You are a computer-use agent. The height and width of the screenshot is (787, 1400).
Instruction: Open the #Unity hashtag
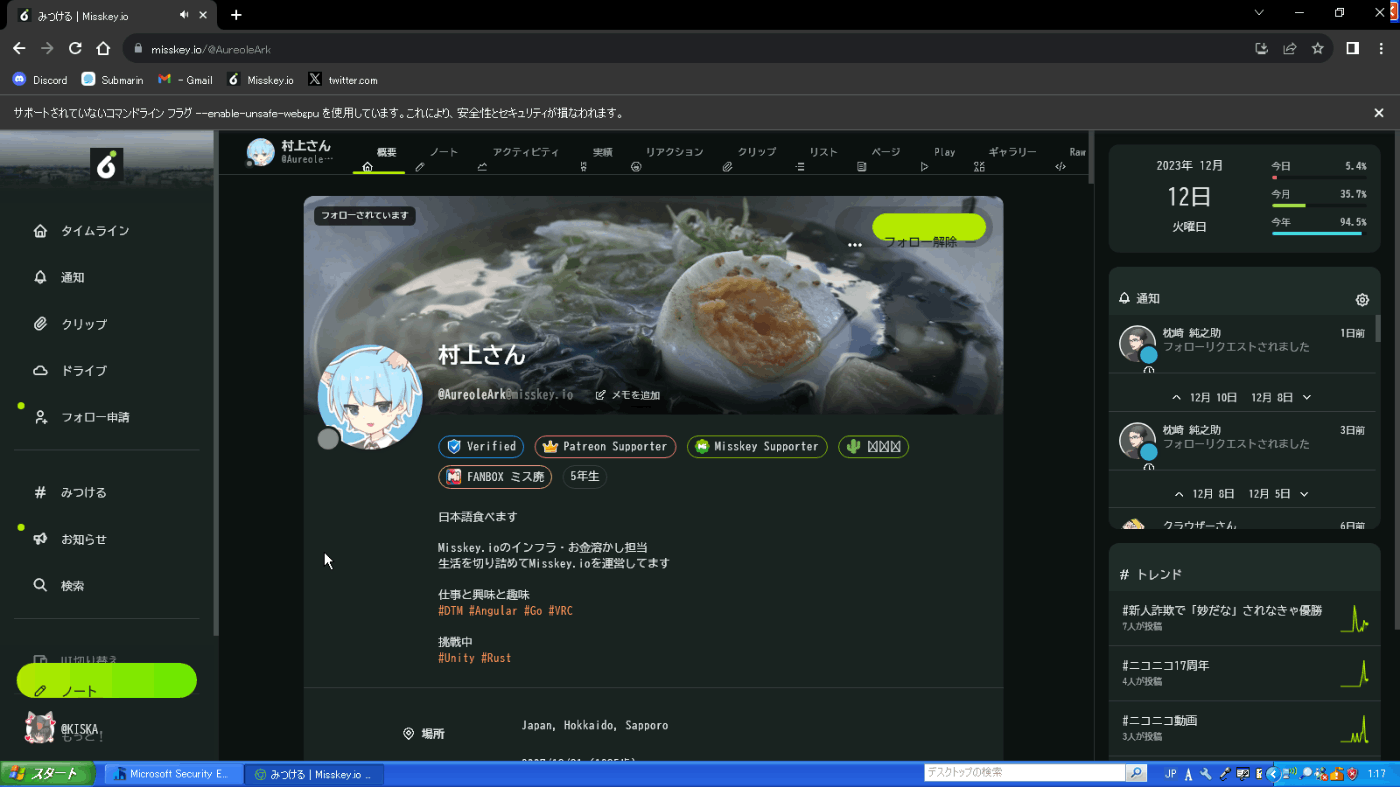click(x=457, y=657)
